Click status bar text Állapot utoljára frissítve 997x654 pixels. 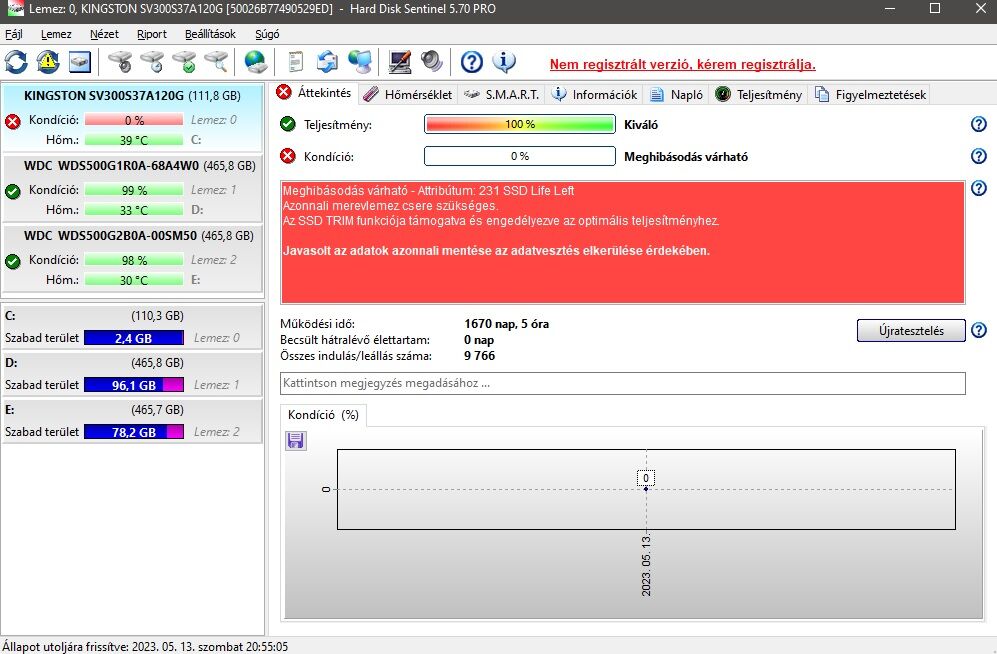[x=145, y=646]
